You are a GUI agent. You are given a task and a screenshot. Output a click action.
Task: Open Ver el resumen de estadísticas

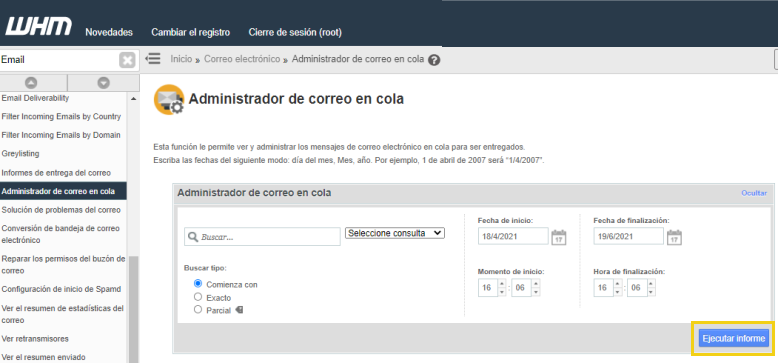point(63,314)
